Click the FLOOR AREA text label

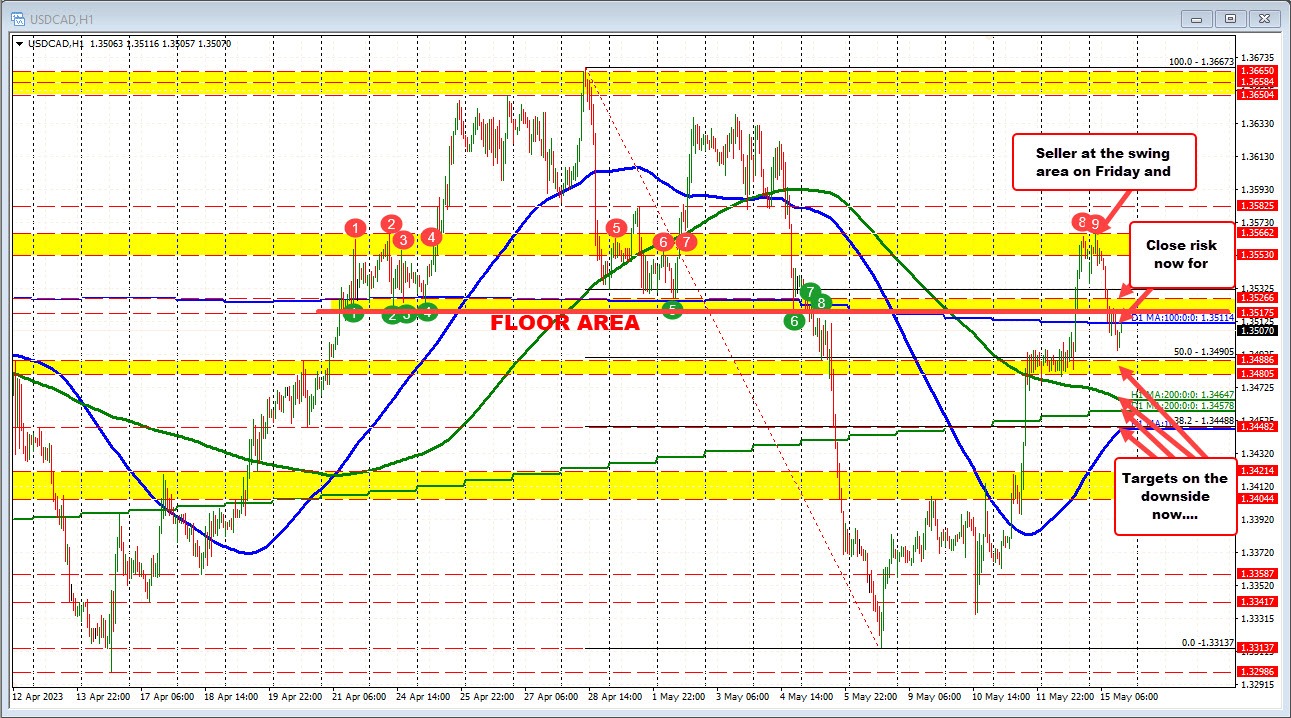pos(565,322)
